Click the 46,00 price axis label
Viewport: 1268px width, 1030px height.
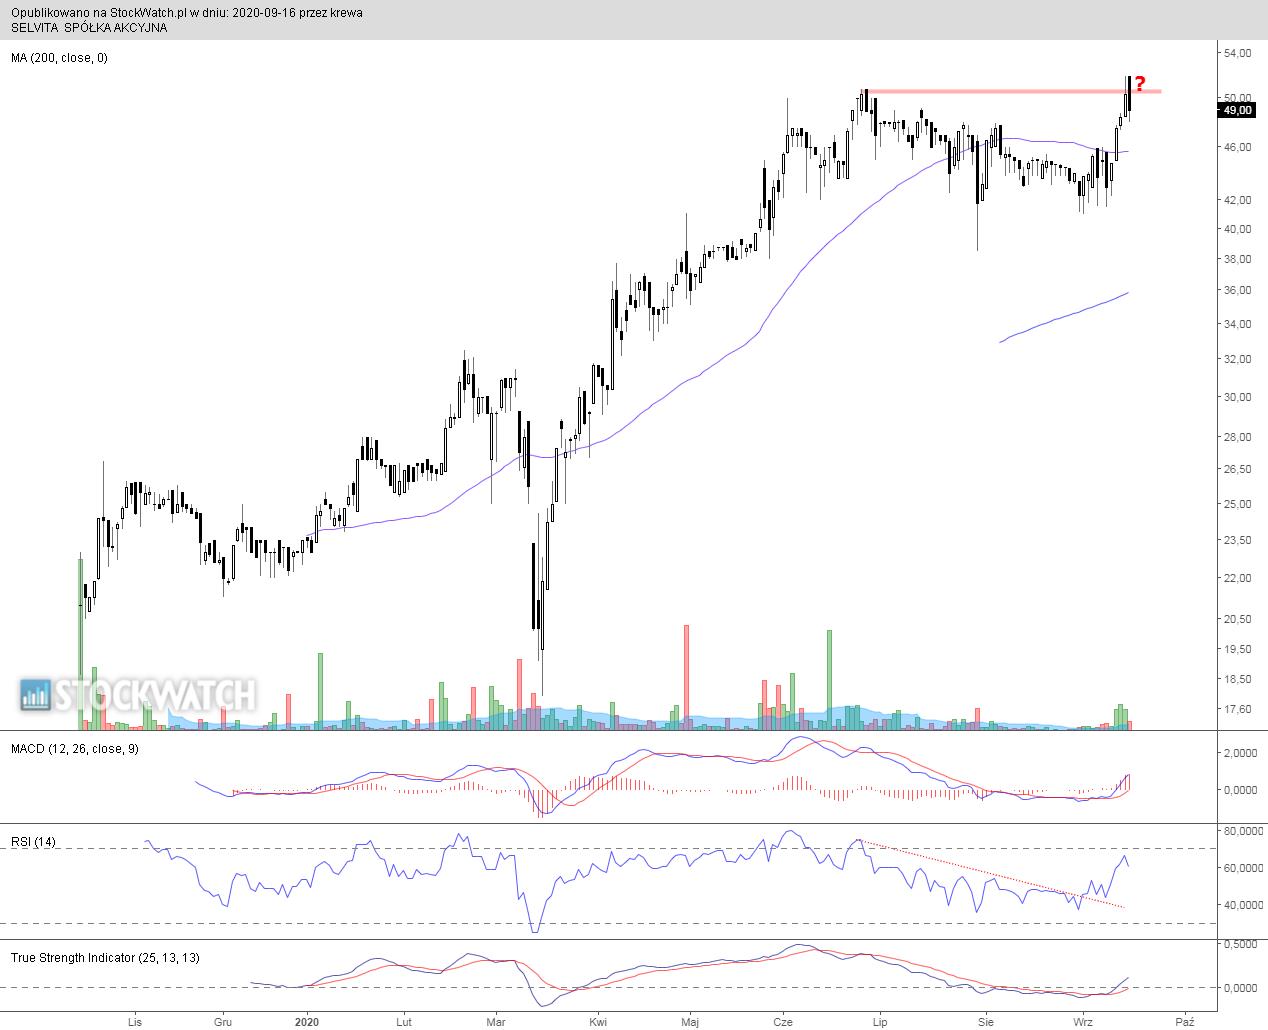[x=1238, y=147]
